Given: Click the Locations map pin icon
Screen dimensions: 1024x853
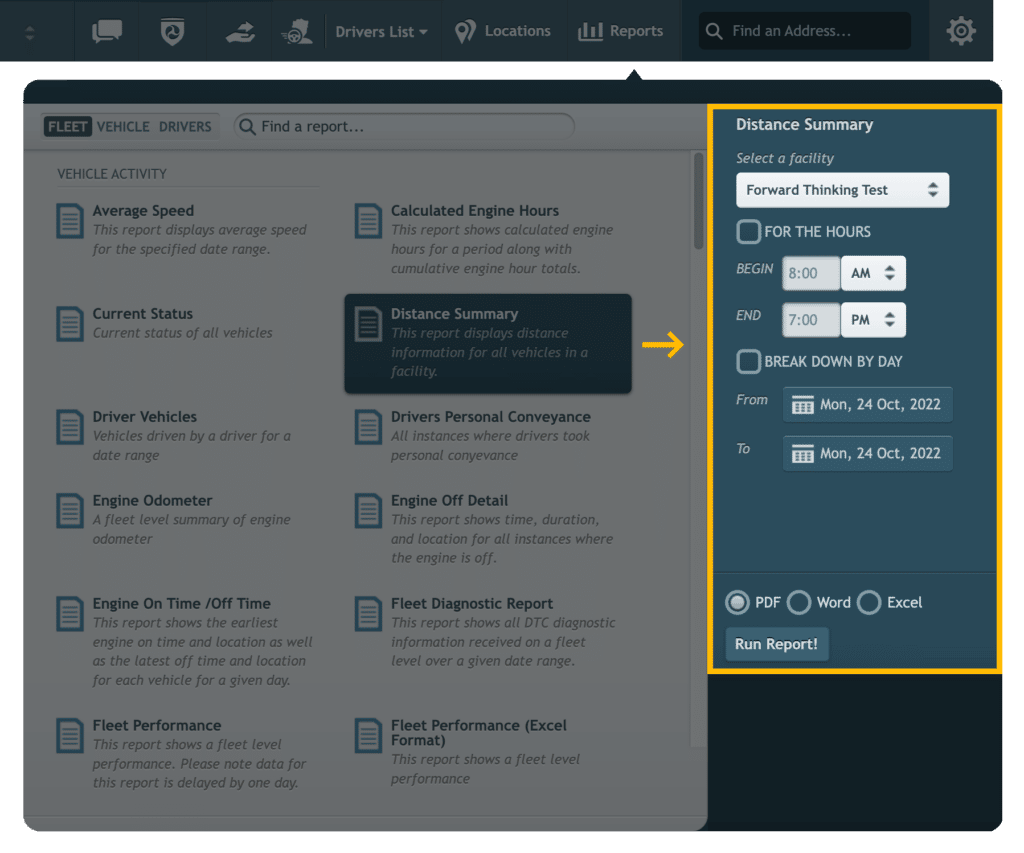Looking at the screenshot, I should click(465, 31).
